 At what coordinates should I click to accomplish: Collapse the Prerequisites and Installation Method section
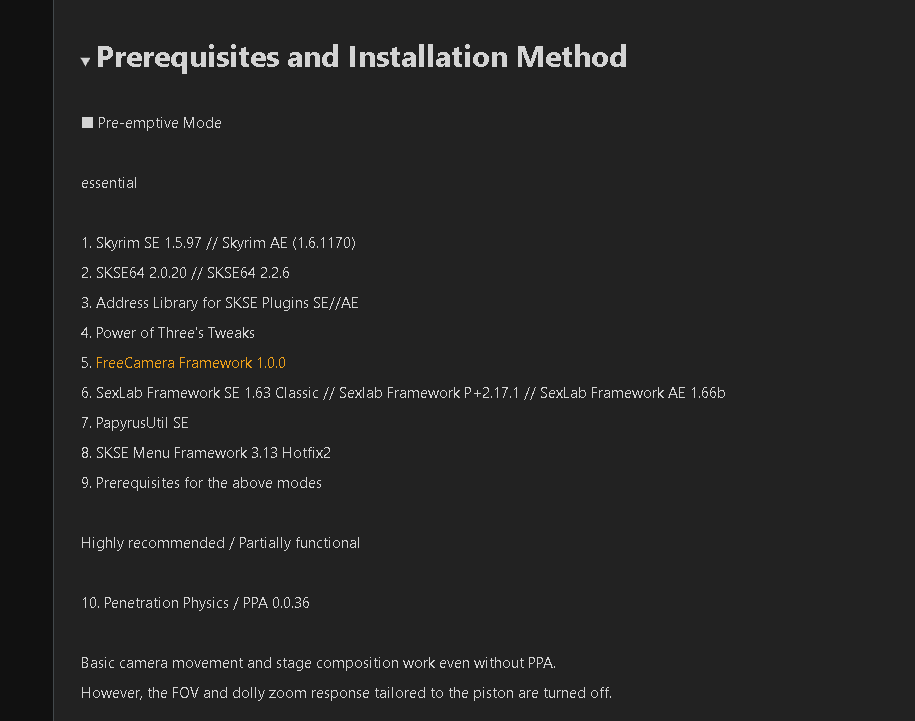click(85, 61)
